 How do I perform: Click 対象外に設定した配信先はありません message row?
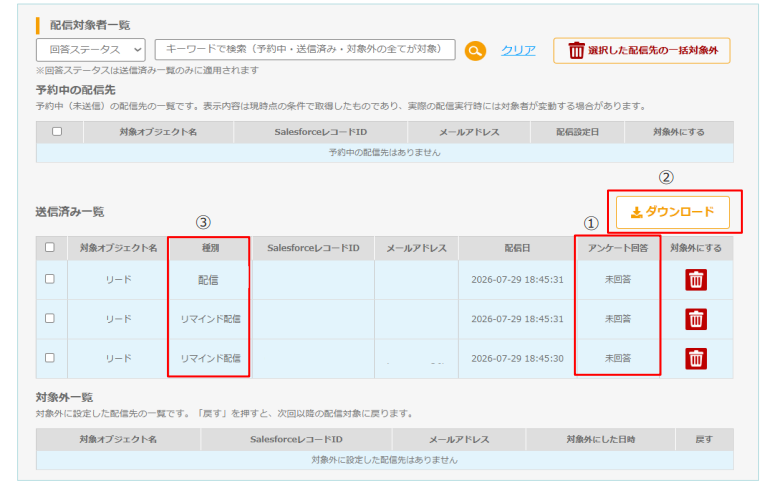click(x=385, y=460)
